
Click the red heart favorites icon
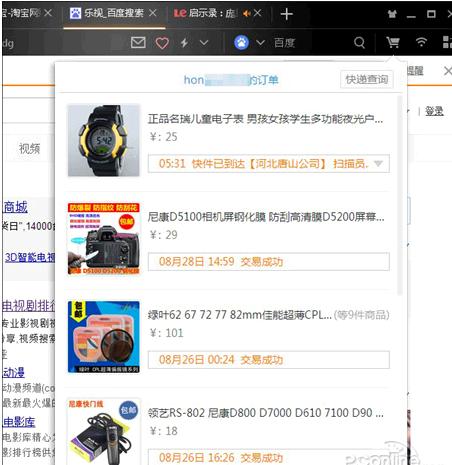162,43
